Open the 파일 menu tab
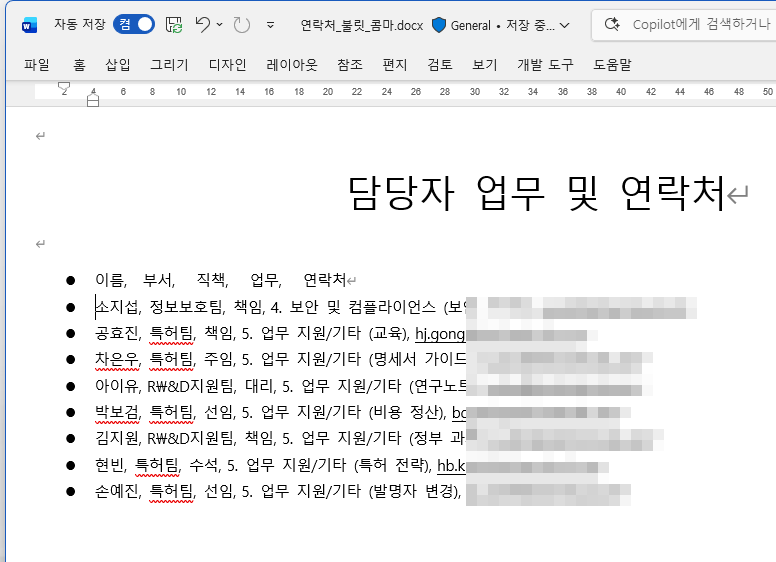The image size is (776, 562). (37, 65)
